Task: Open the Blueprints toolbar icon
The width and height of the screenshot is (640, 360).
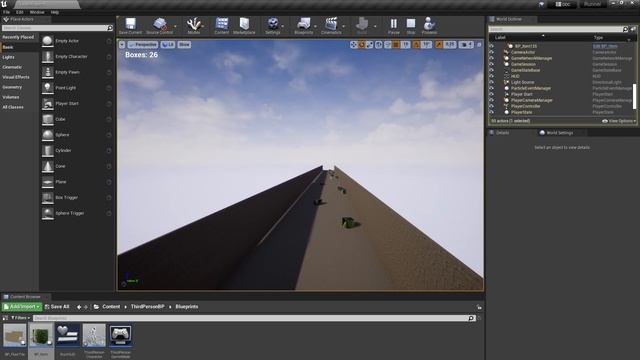Action: coord(304,26)
